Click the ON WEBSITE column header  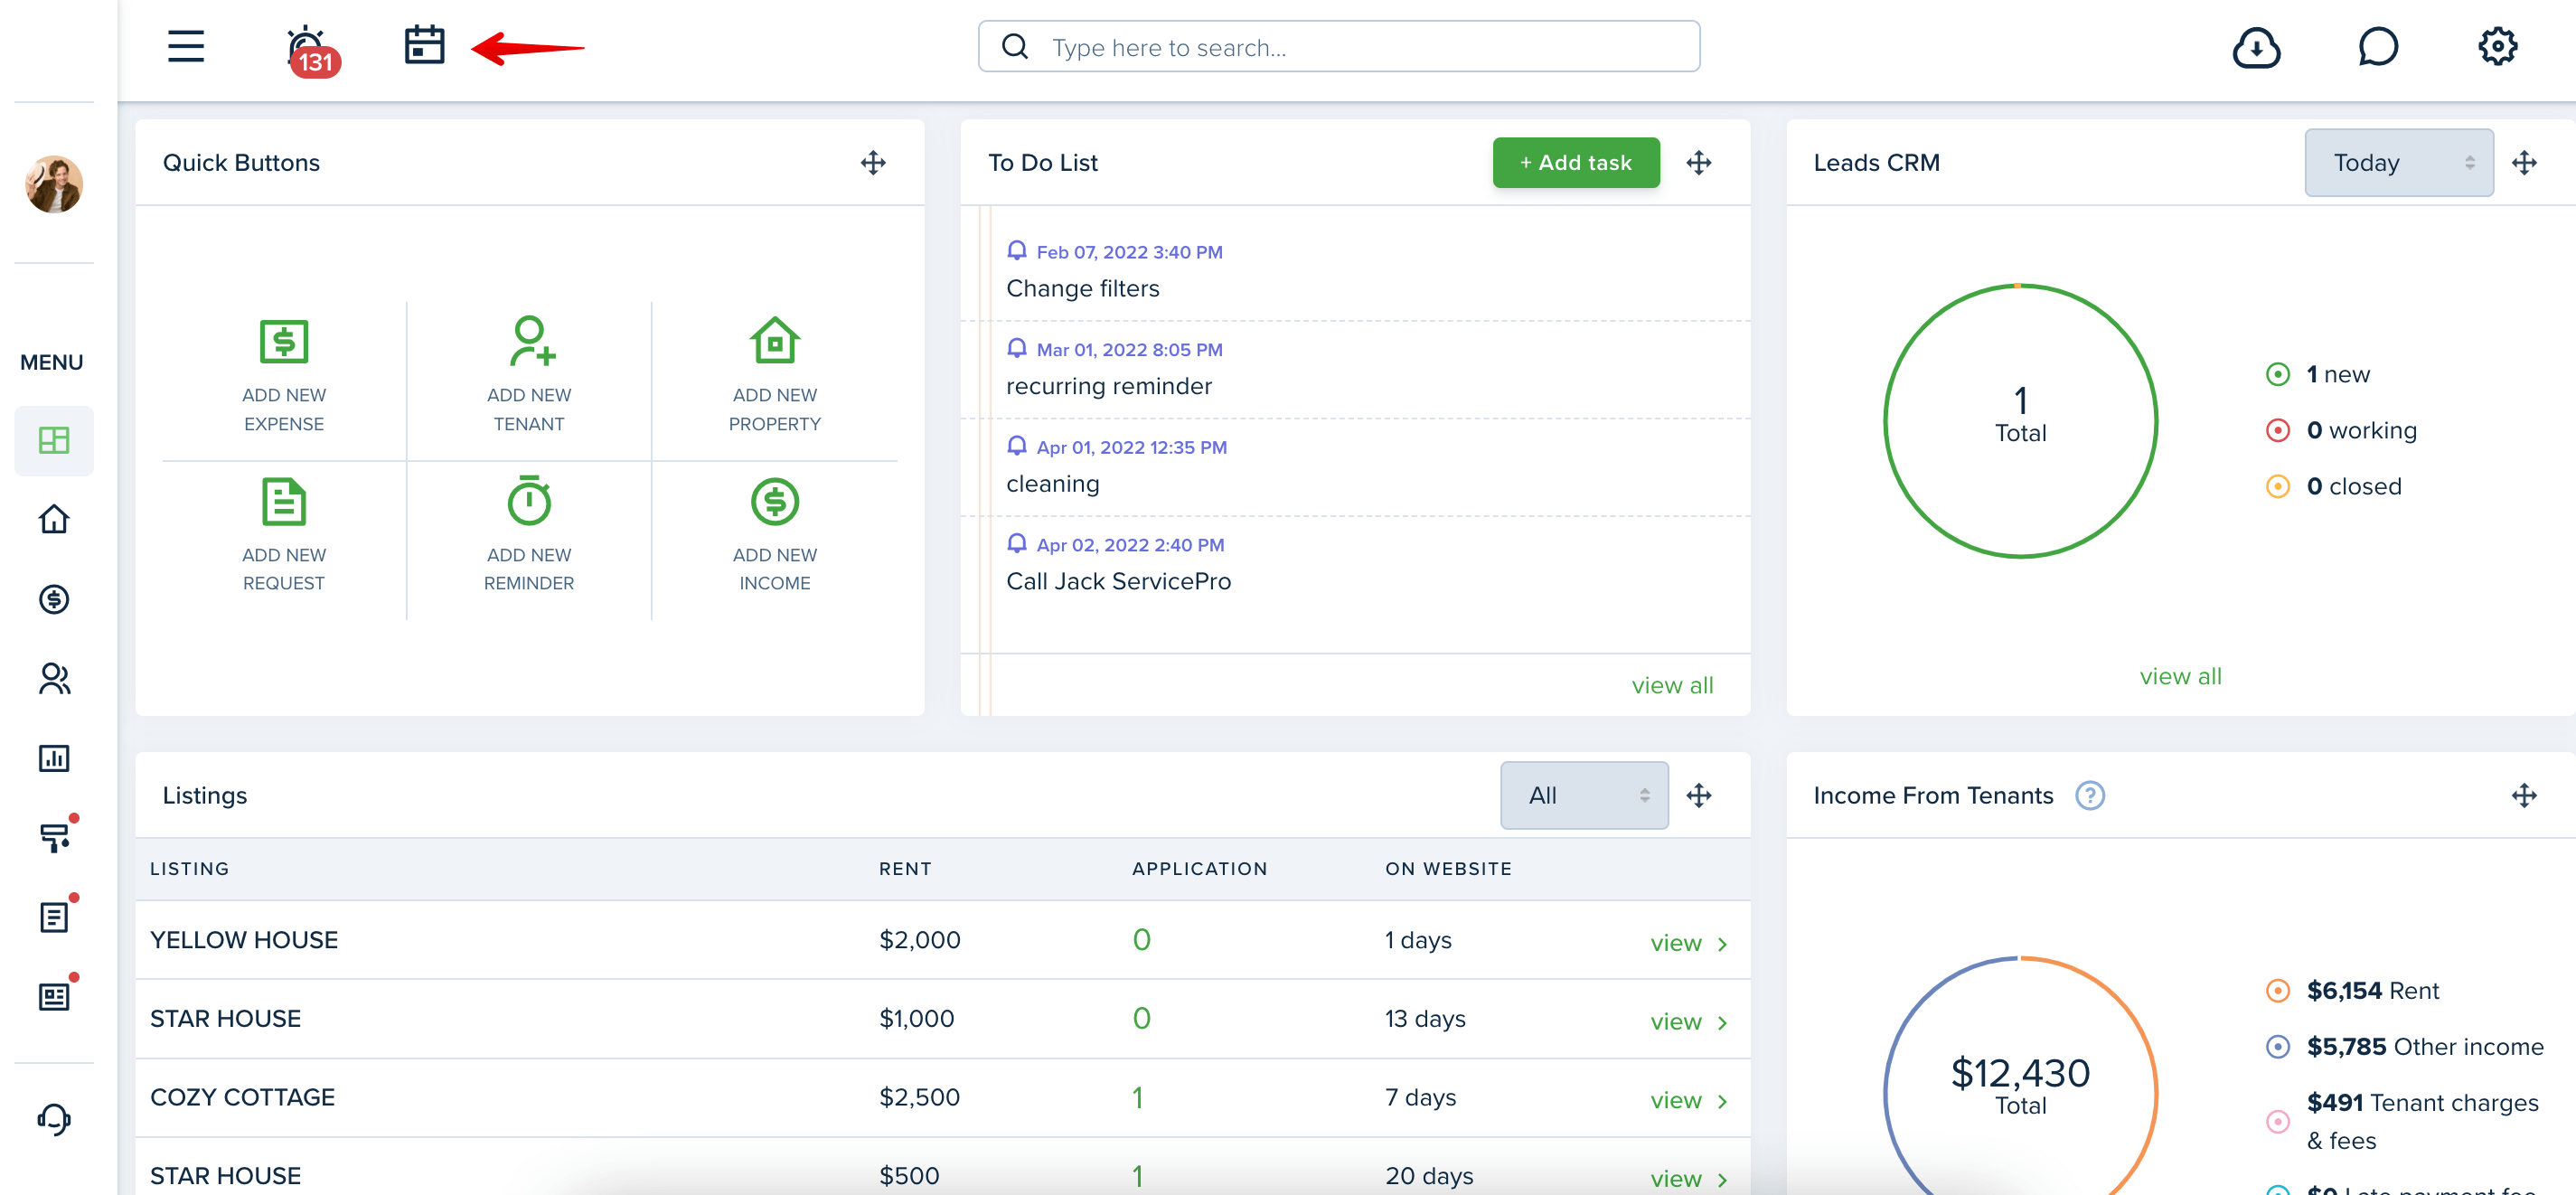(1448, 869)
